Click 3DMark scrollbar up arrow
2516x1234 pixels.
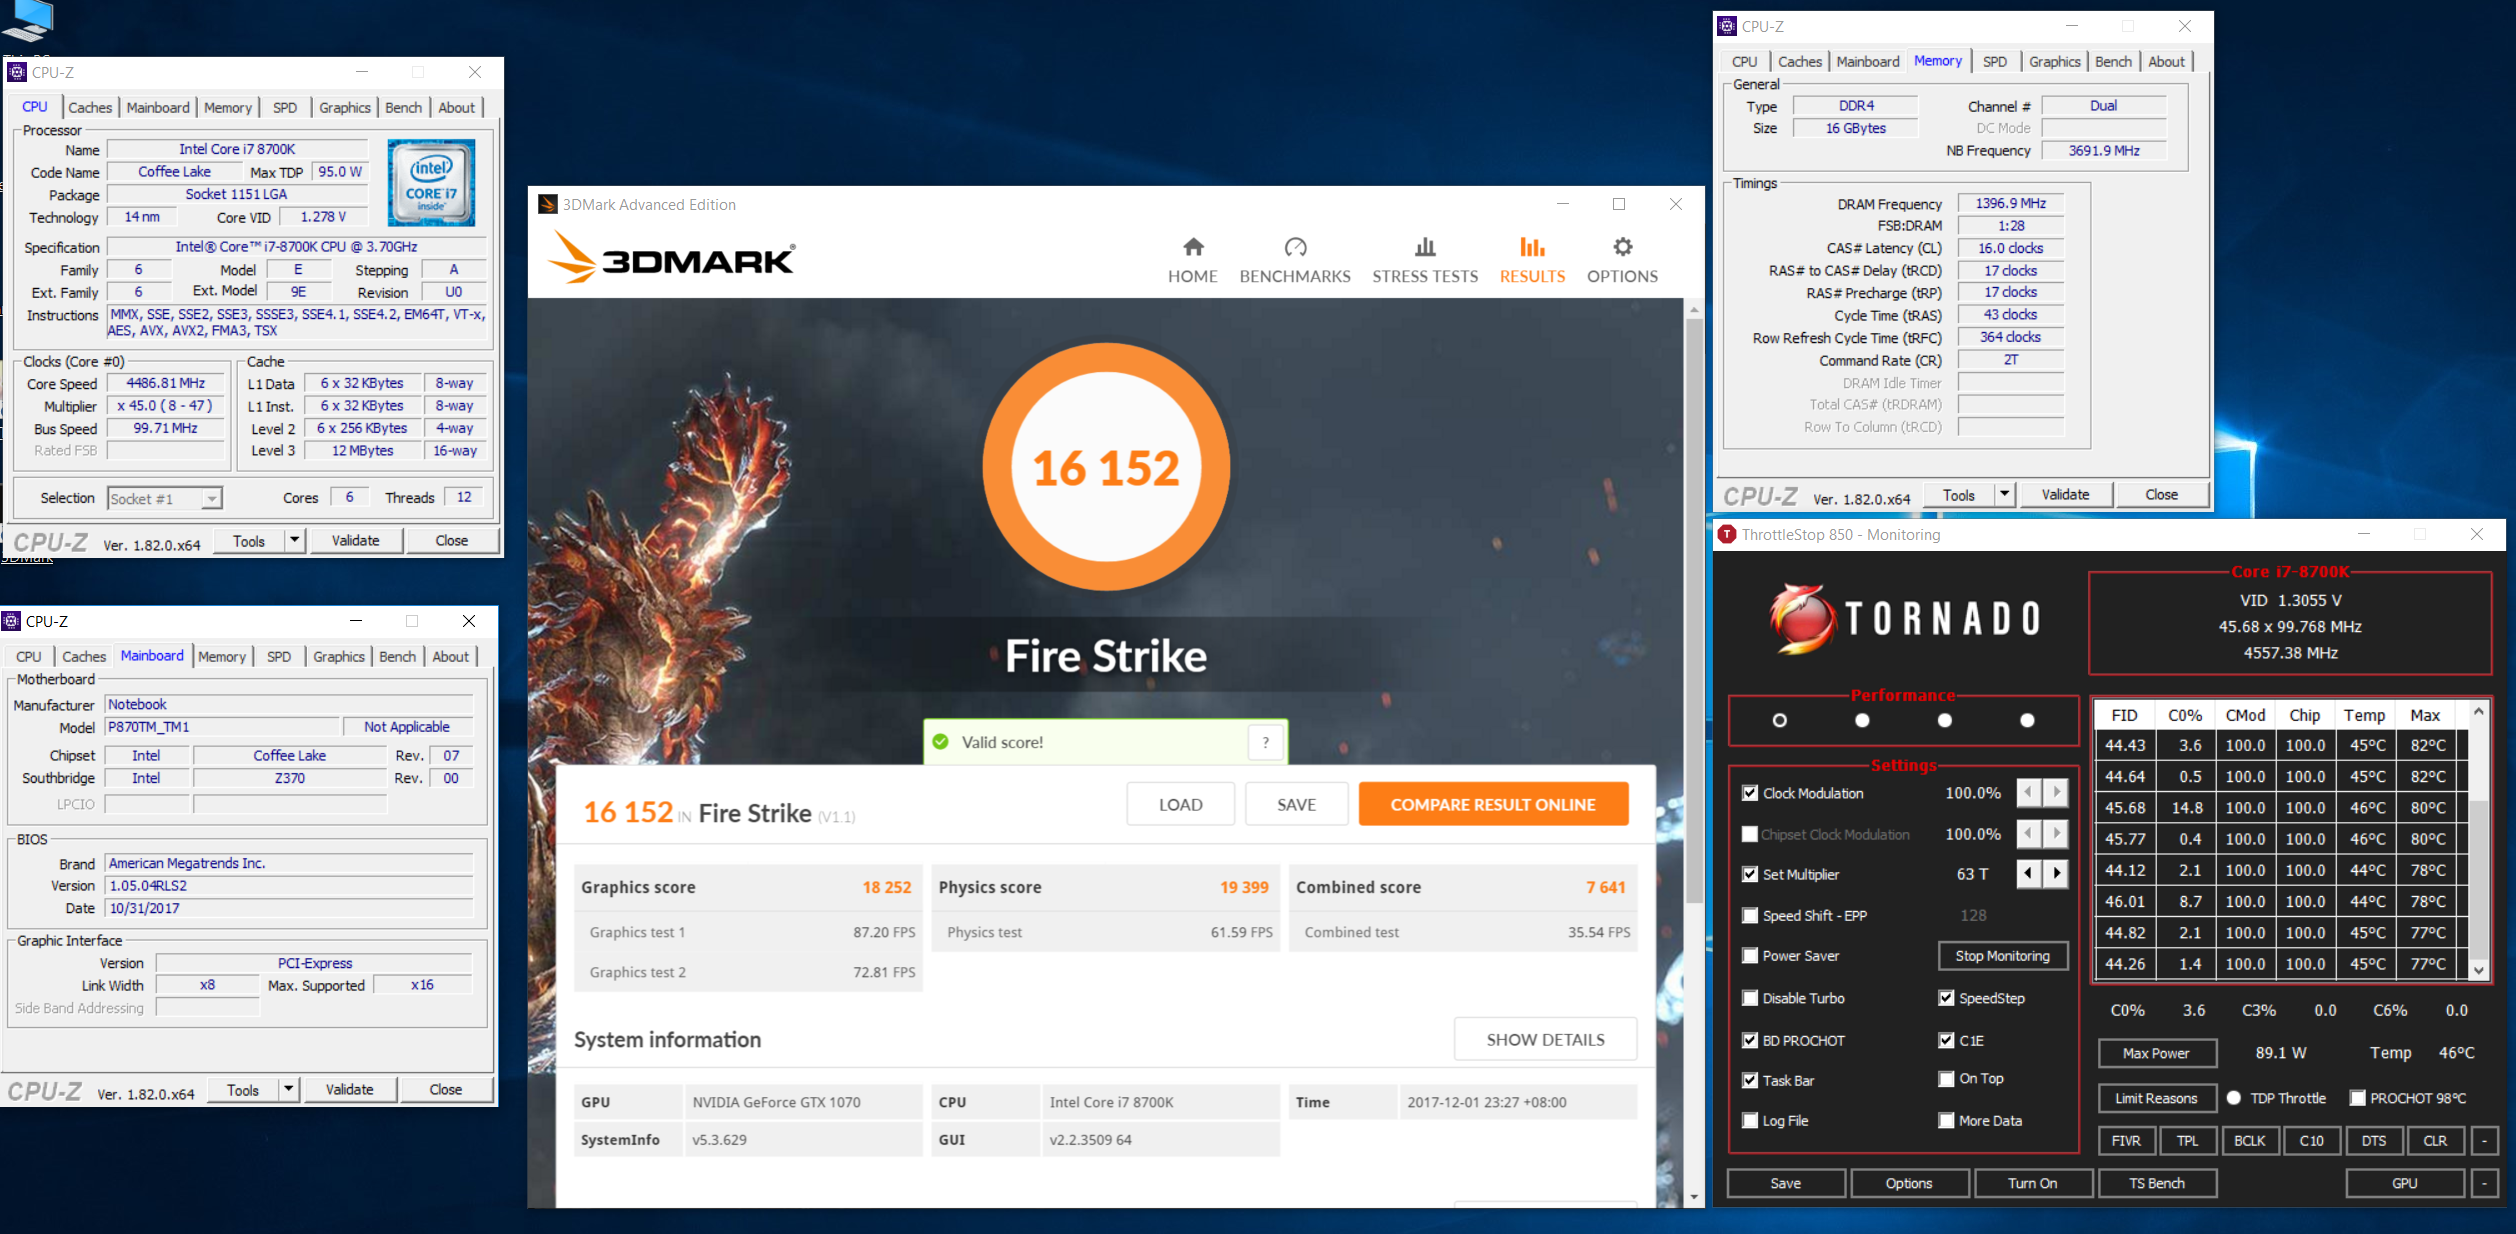point(1693,310)
